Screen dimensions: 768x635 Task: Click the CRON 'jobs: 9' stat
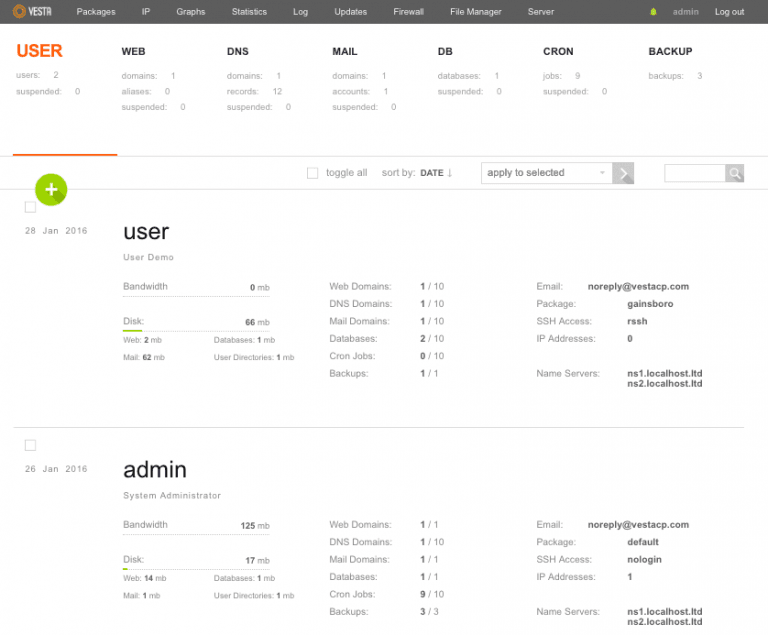coord(561,76)
